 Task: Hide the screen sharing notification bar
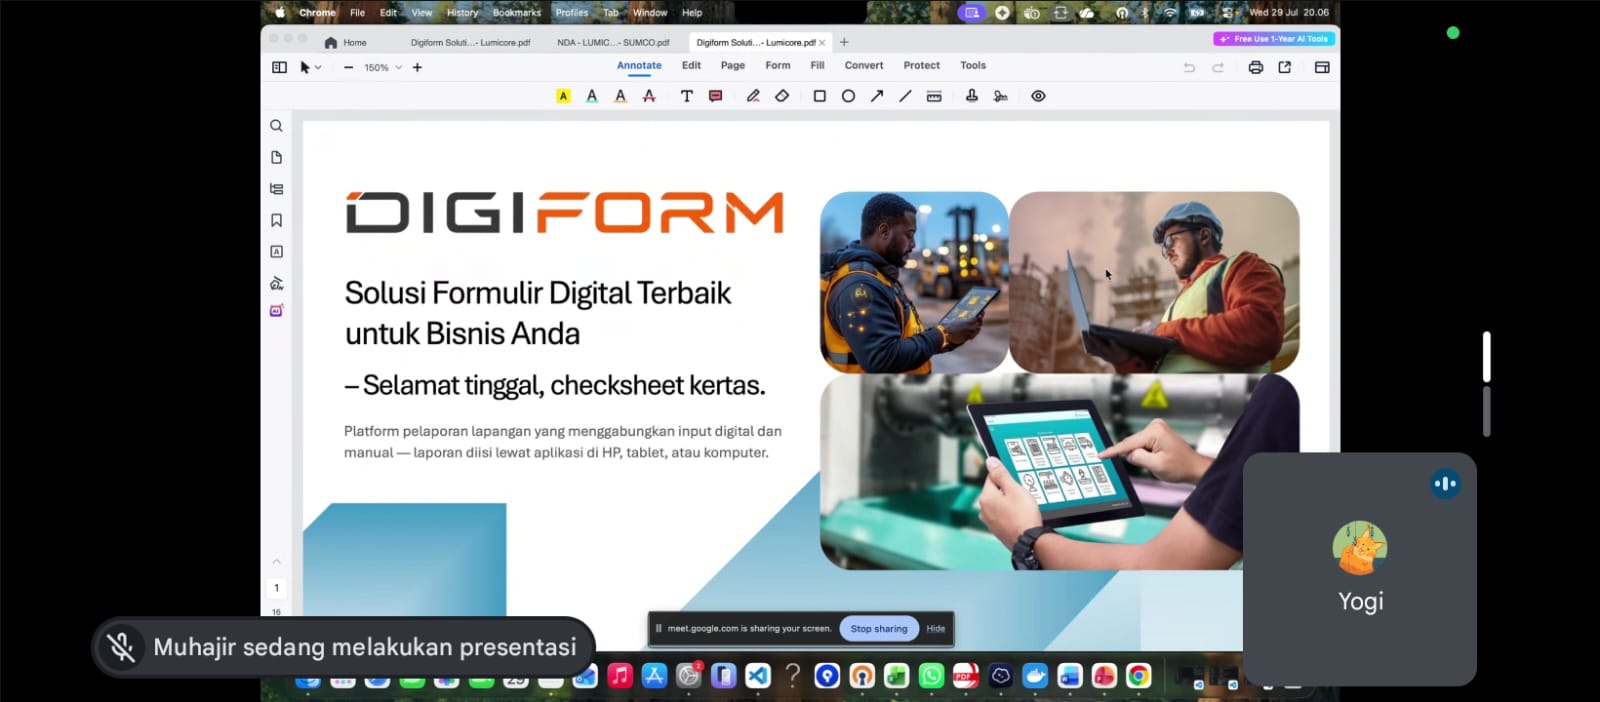[x=936, y=628]
